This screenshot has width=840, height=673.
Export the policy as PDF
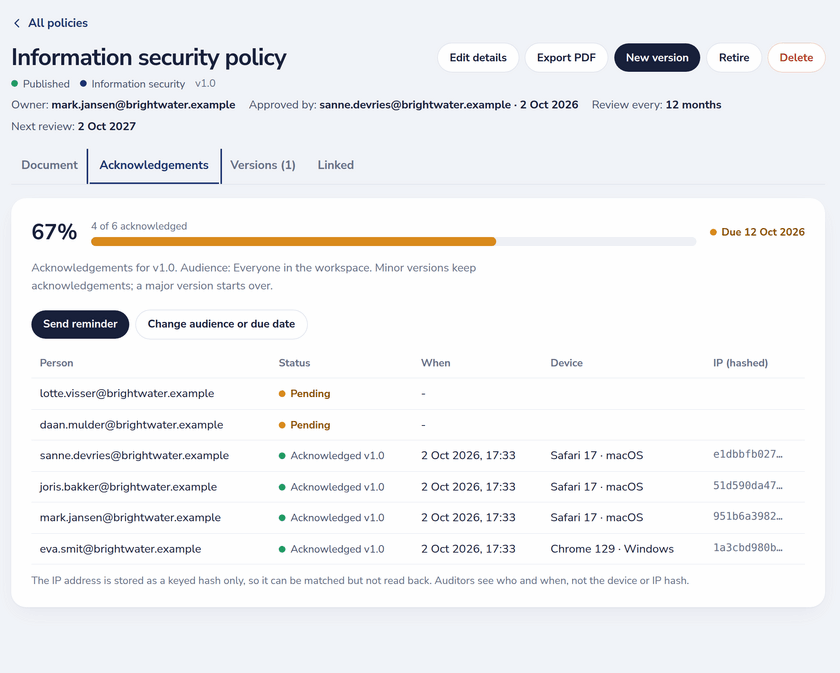[x=566, y=57]
